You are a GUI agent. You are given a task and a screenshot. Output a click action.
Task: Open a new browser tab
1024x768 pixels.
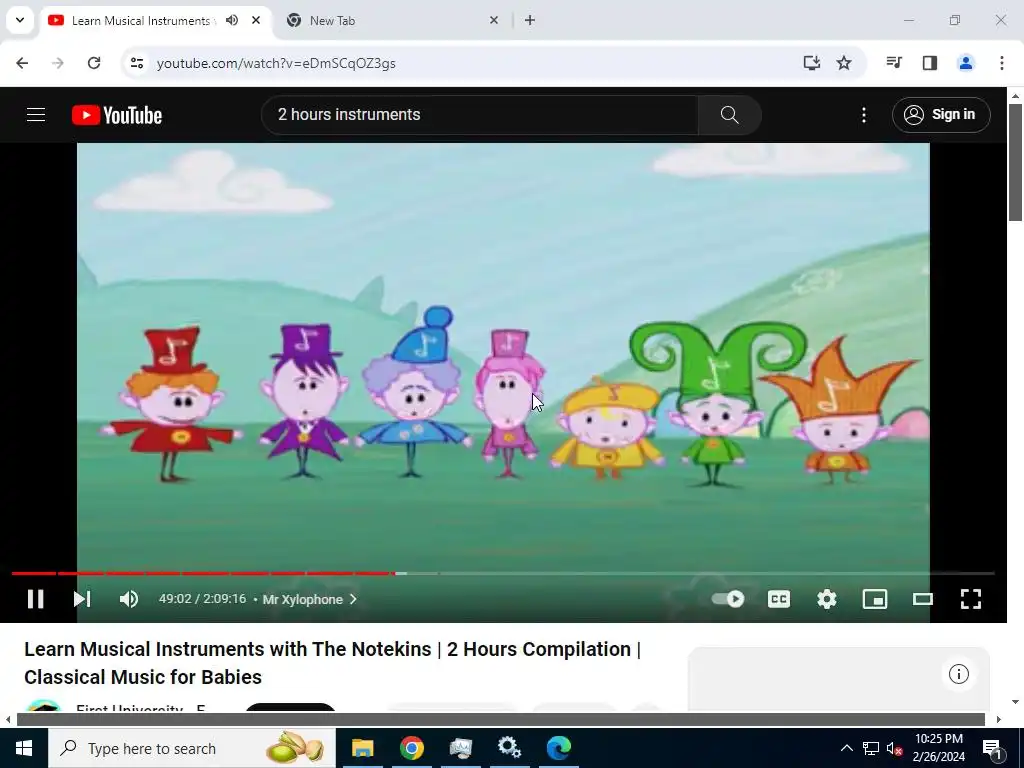tap(530, 20)
